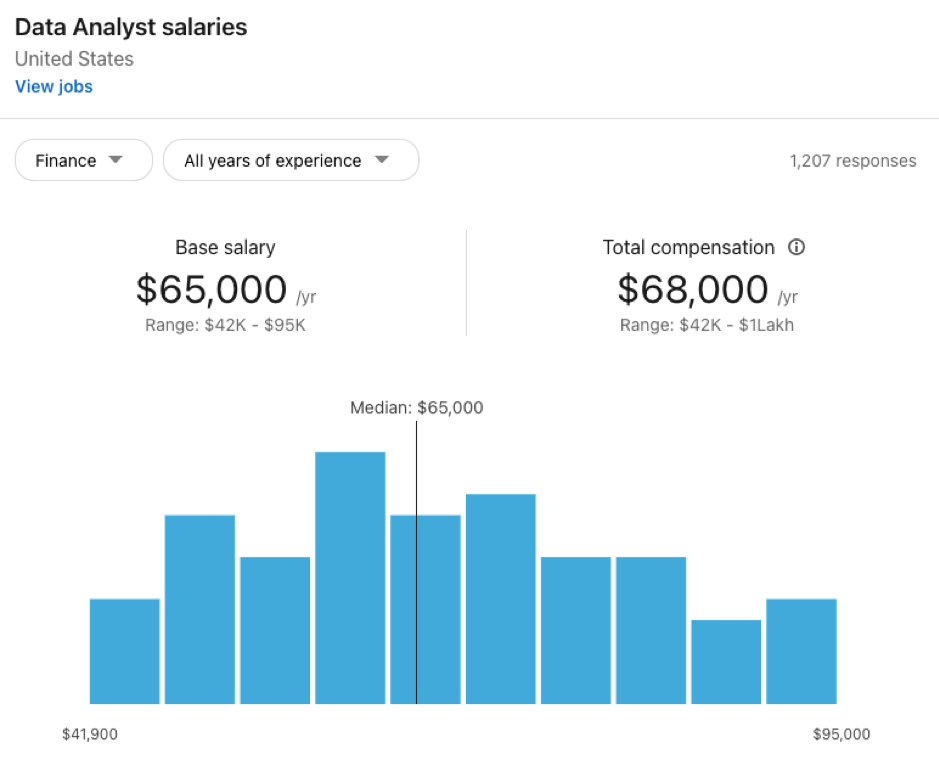Expand the Finance filter pill
Screen dimensions: 939x781
[x=83, y=160]
